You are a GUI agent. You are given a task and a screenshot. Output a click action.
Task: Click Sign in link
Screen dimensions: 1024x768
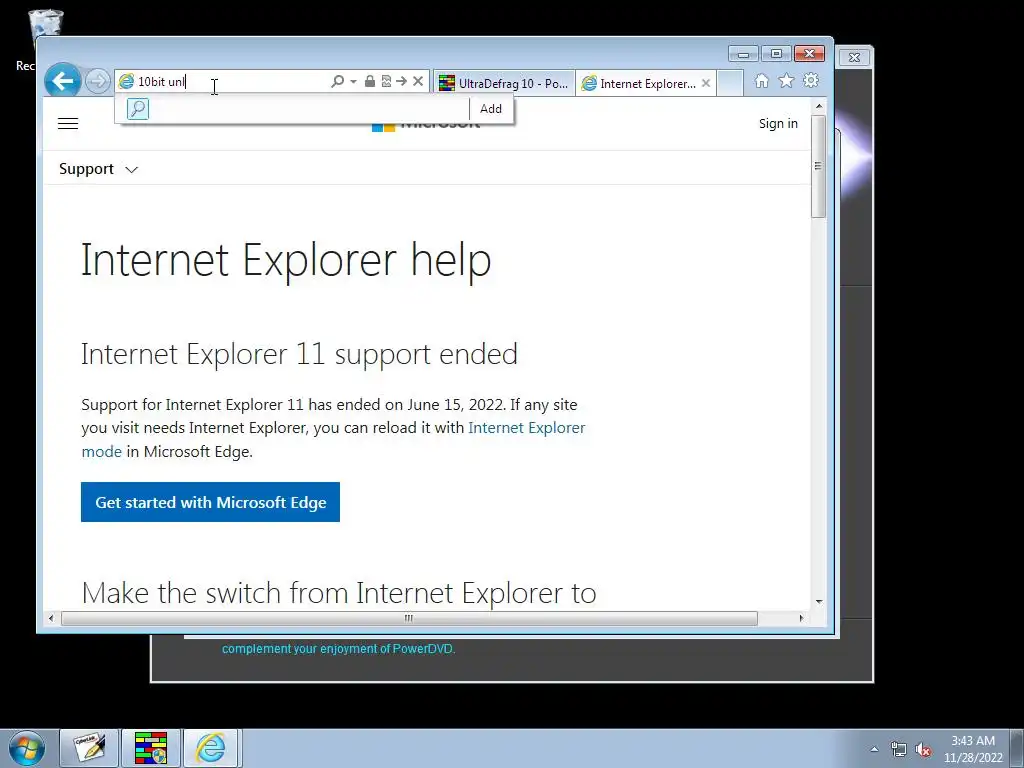[x=778, y=123]
